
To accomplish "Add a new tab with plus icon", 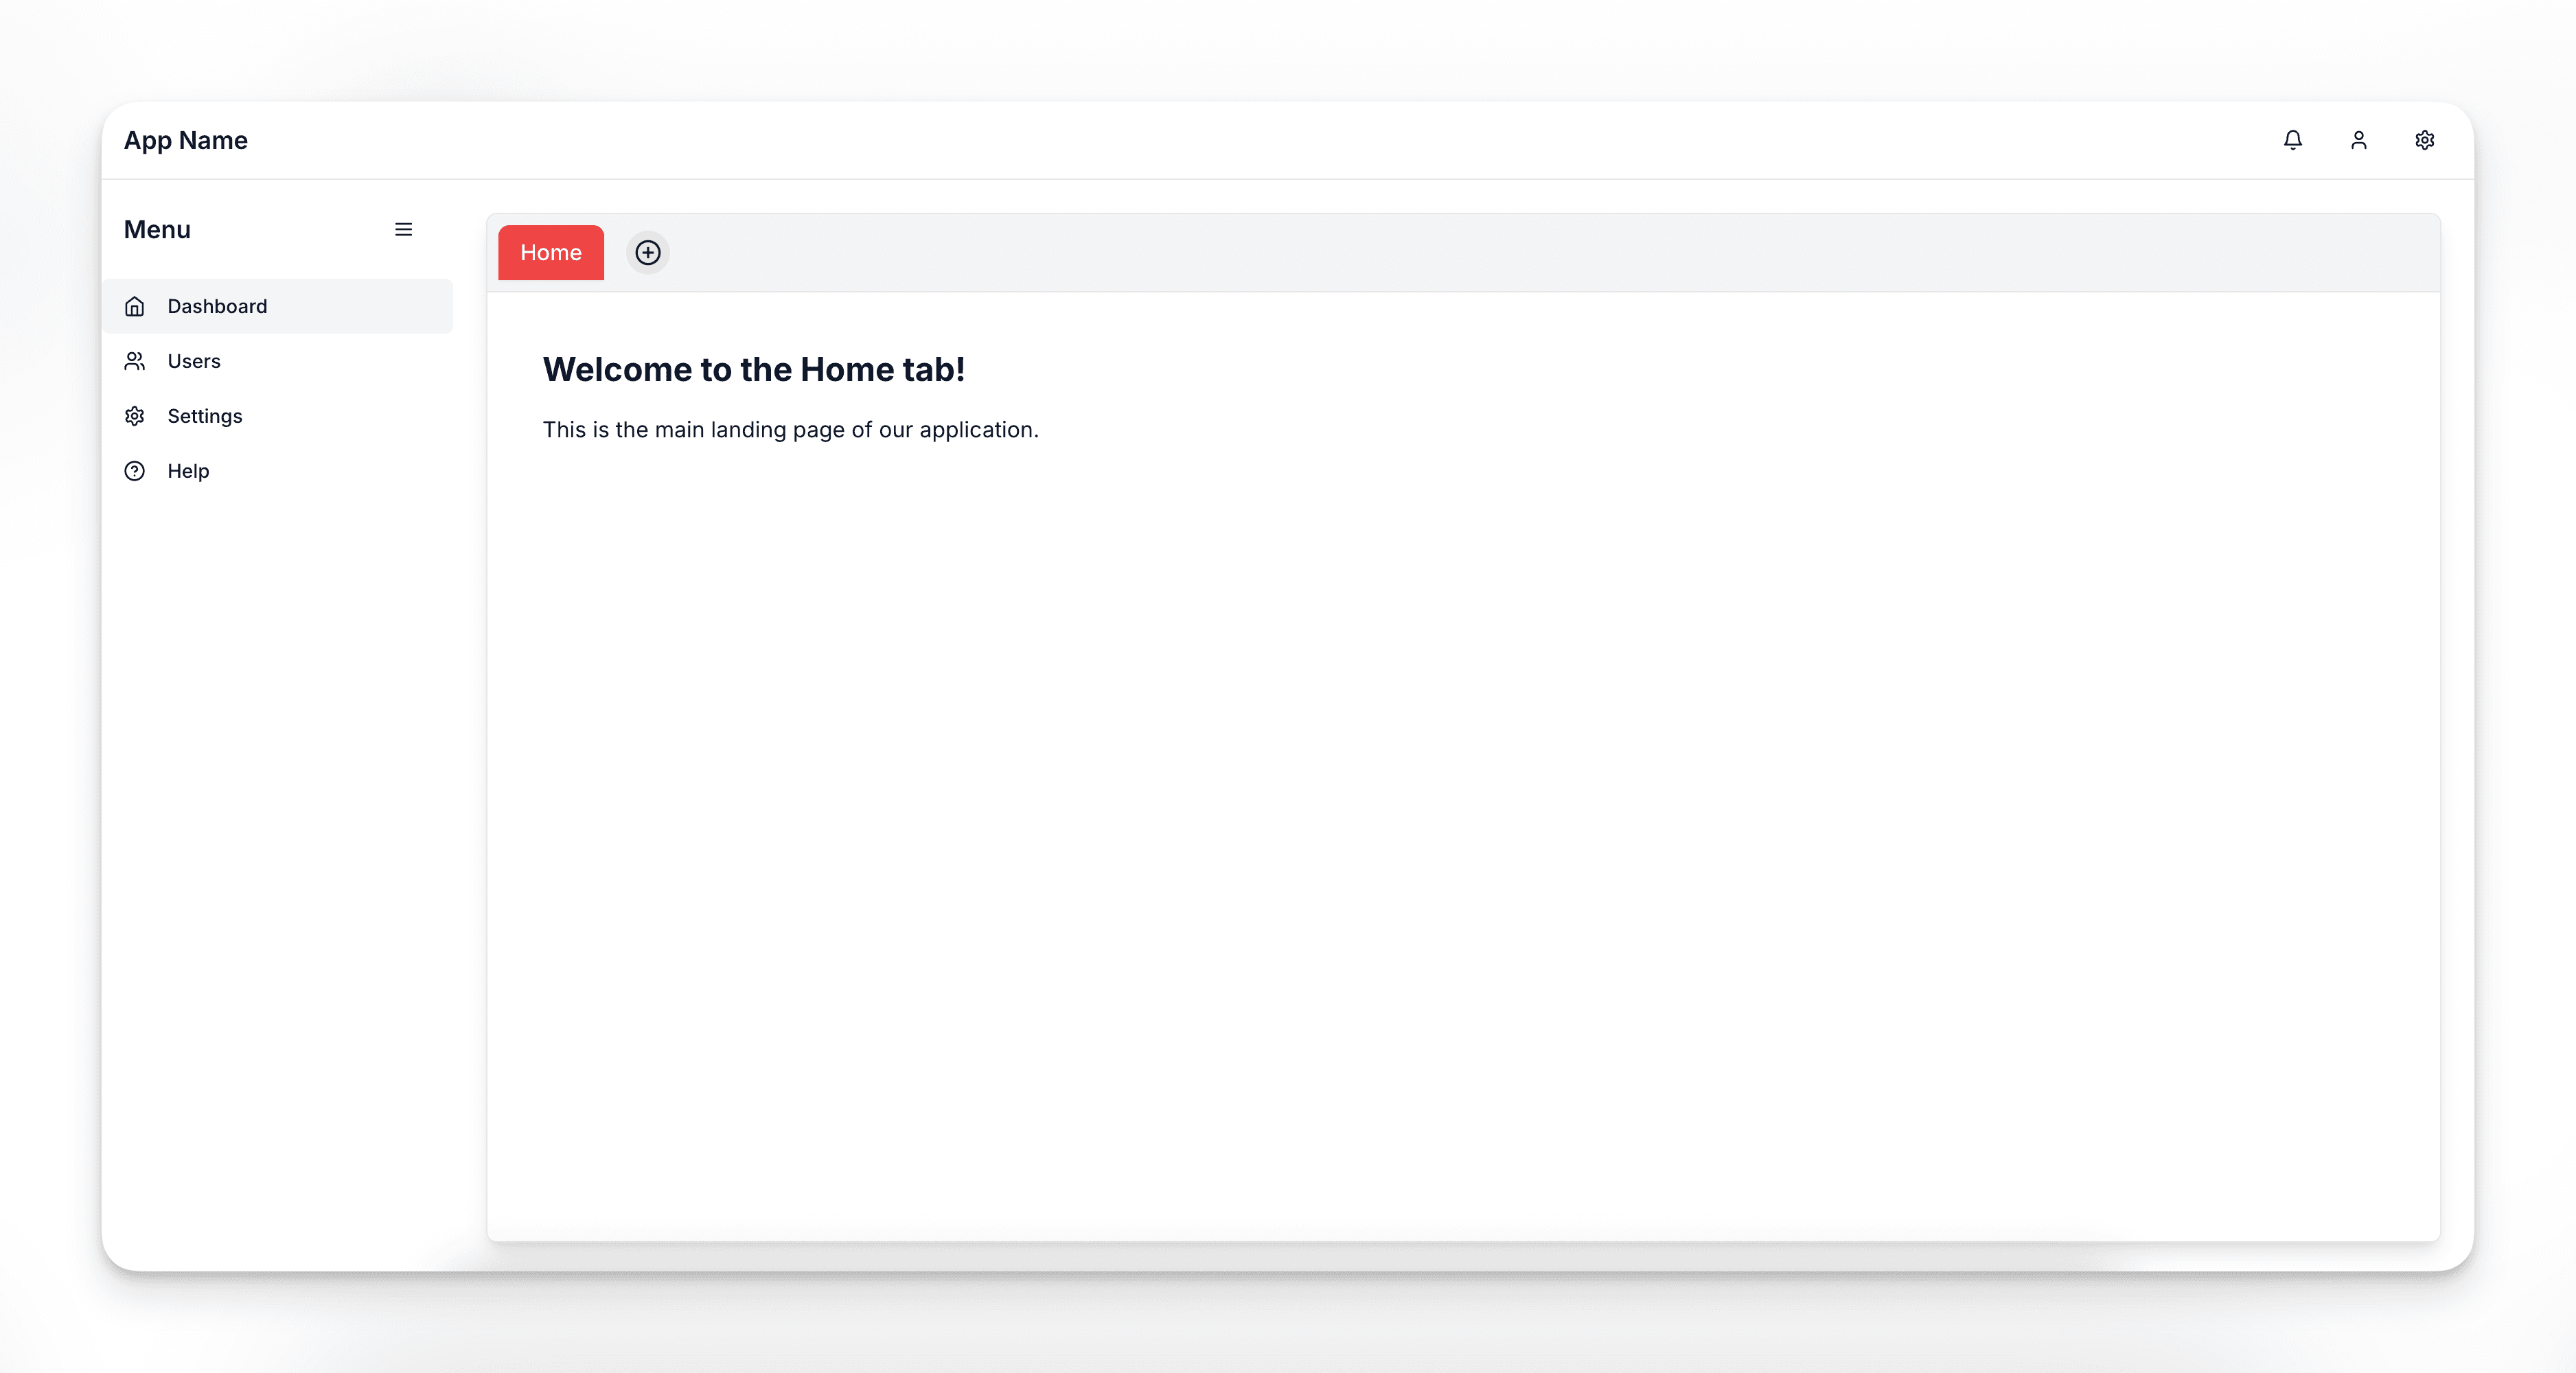I will (x=648, y=253).
